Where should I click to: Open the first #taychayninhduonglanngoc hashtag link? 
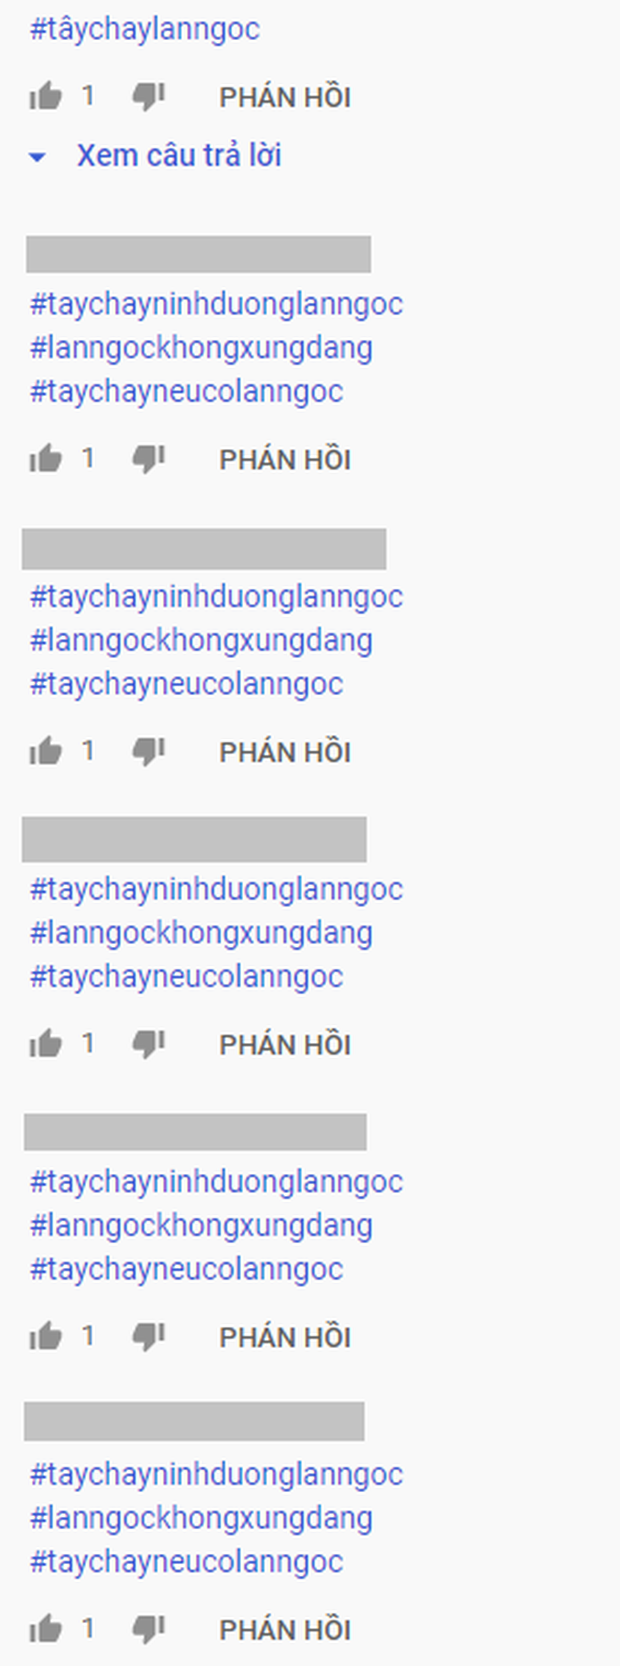pos(216,304)
